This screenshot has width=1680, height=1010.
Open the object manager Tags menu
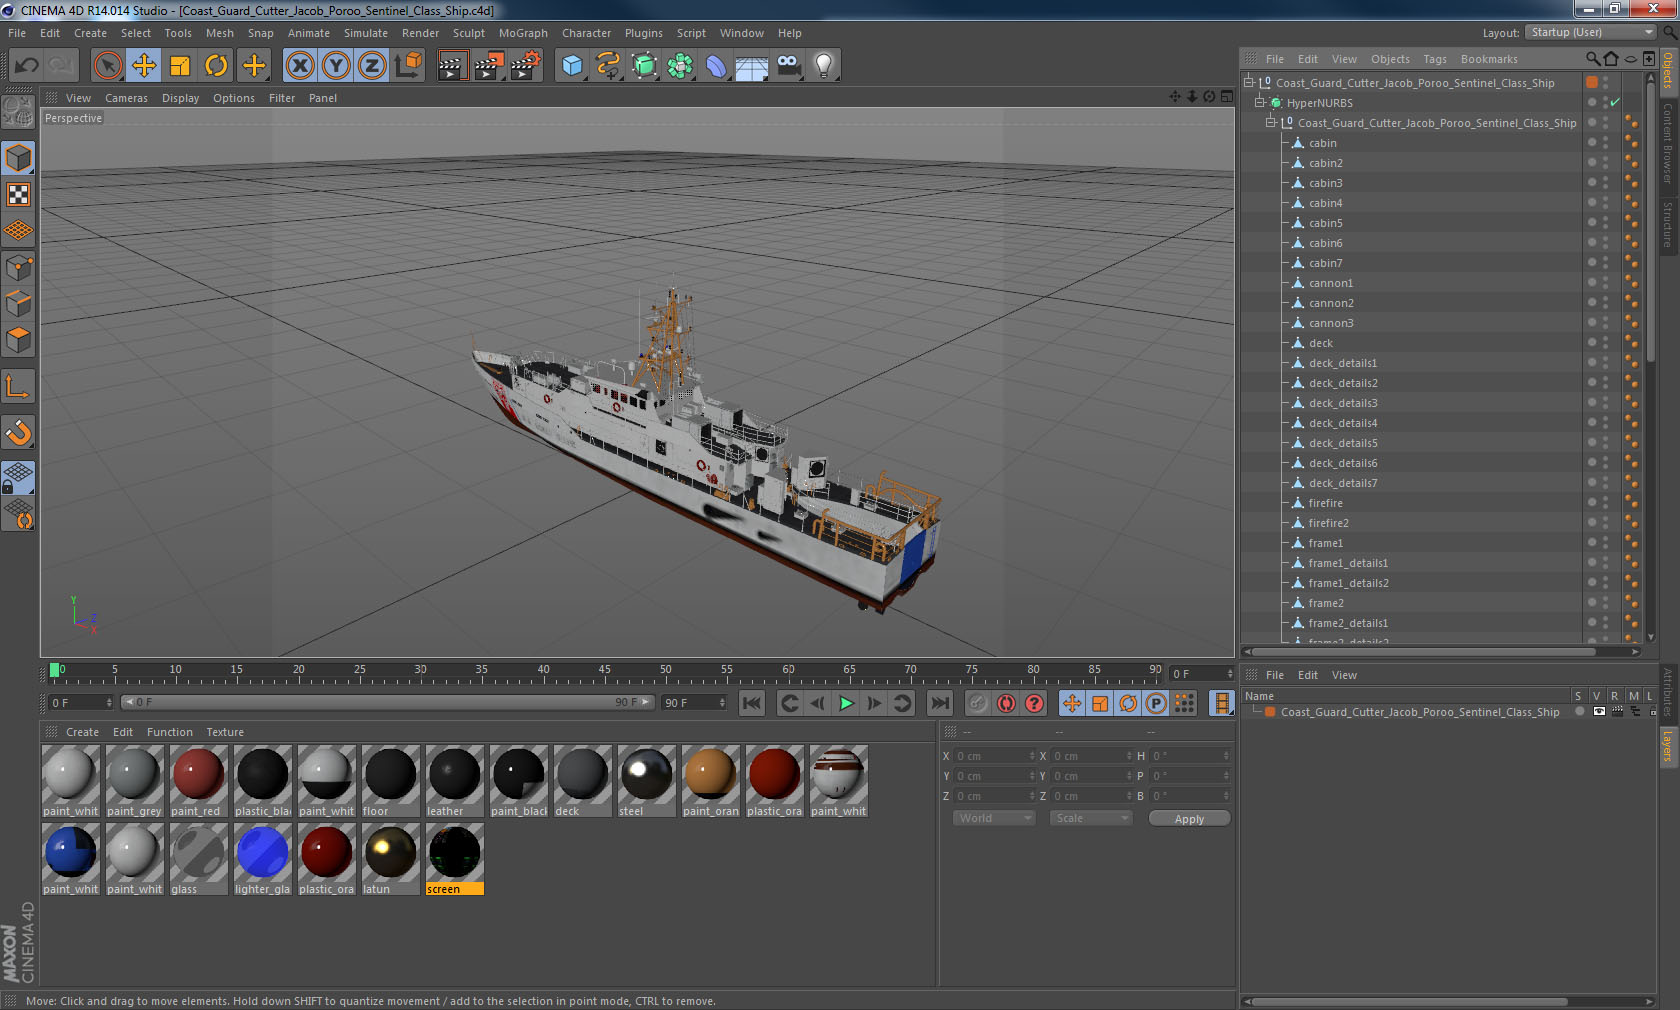point(1435,59)
